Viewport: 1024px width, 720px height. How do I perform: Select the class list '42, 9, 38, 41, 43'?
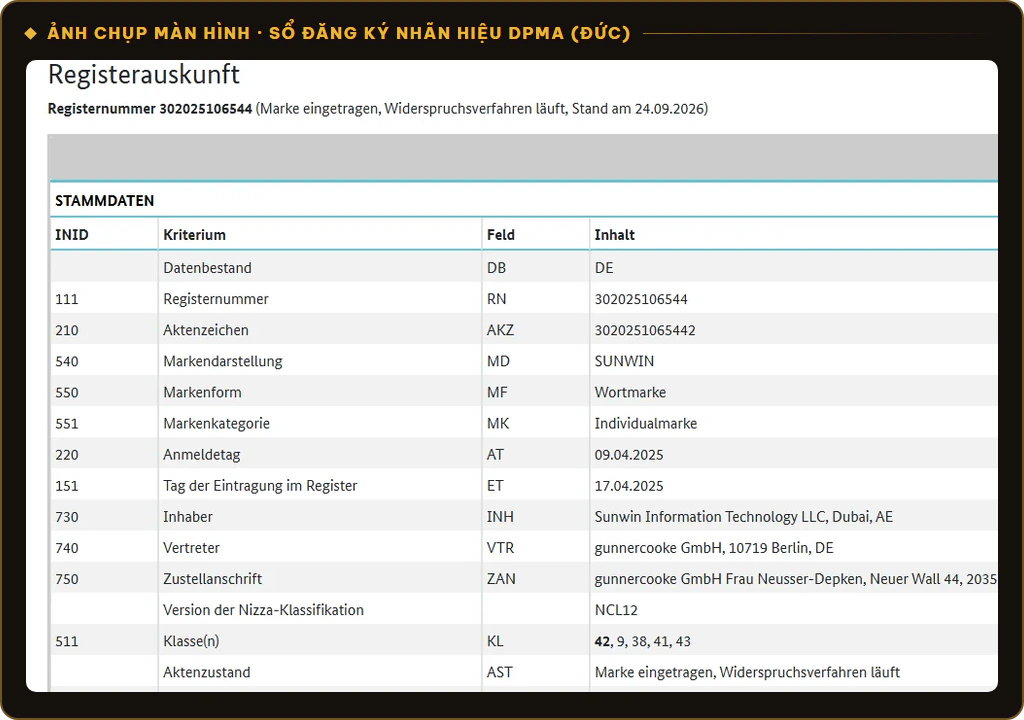click(643, 642)
